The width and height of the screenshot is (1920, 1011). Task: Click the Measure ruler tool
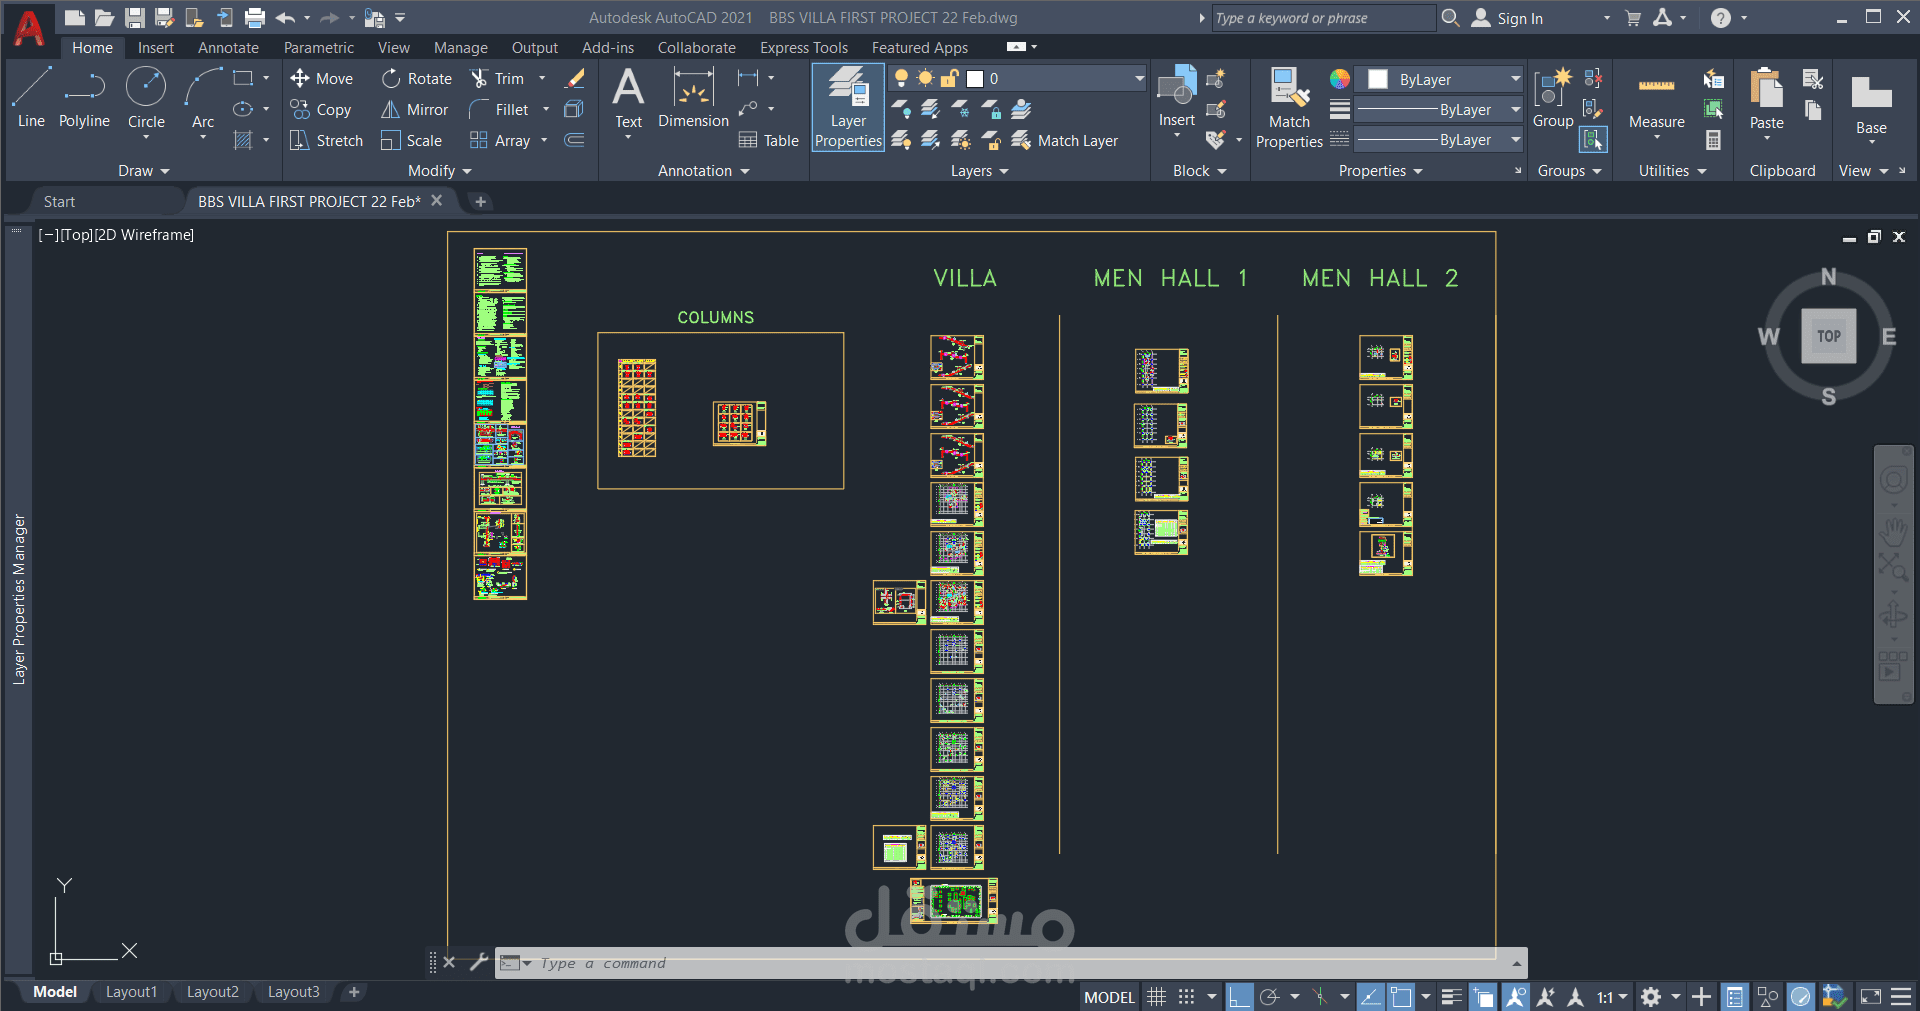coord(1657,98)
